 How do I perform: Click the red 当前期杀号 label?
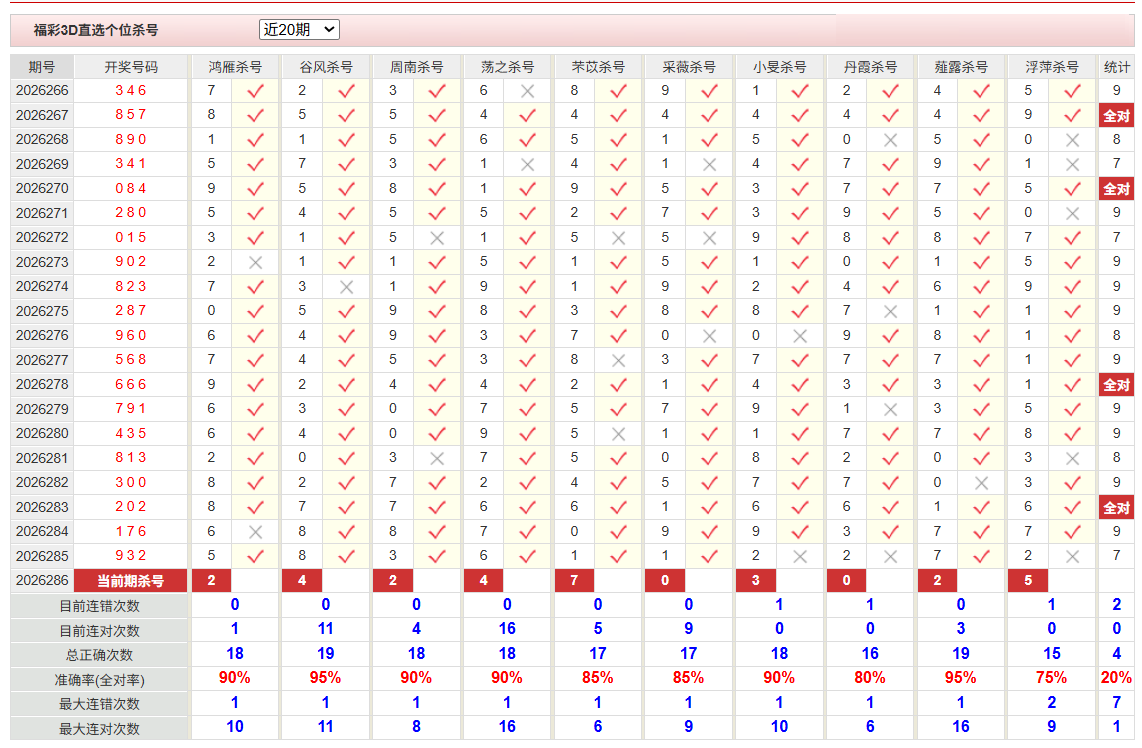[x=131, y=581]
